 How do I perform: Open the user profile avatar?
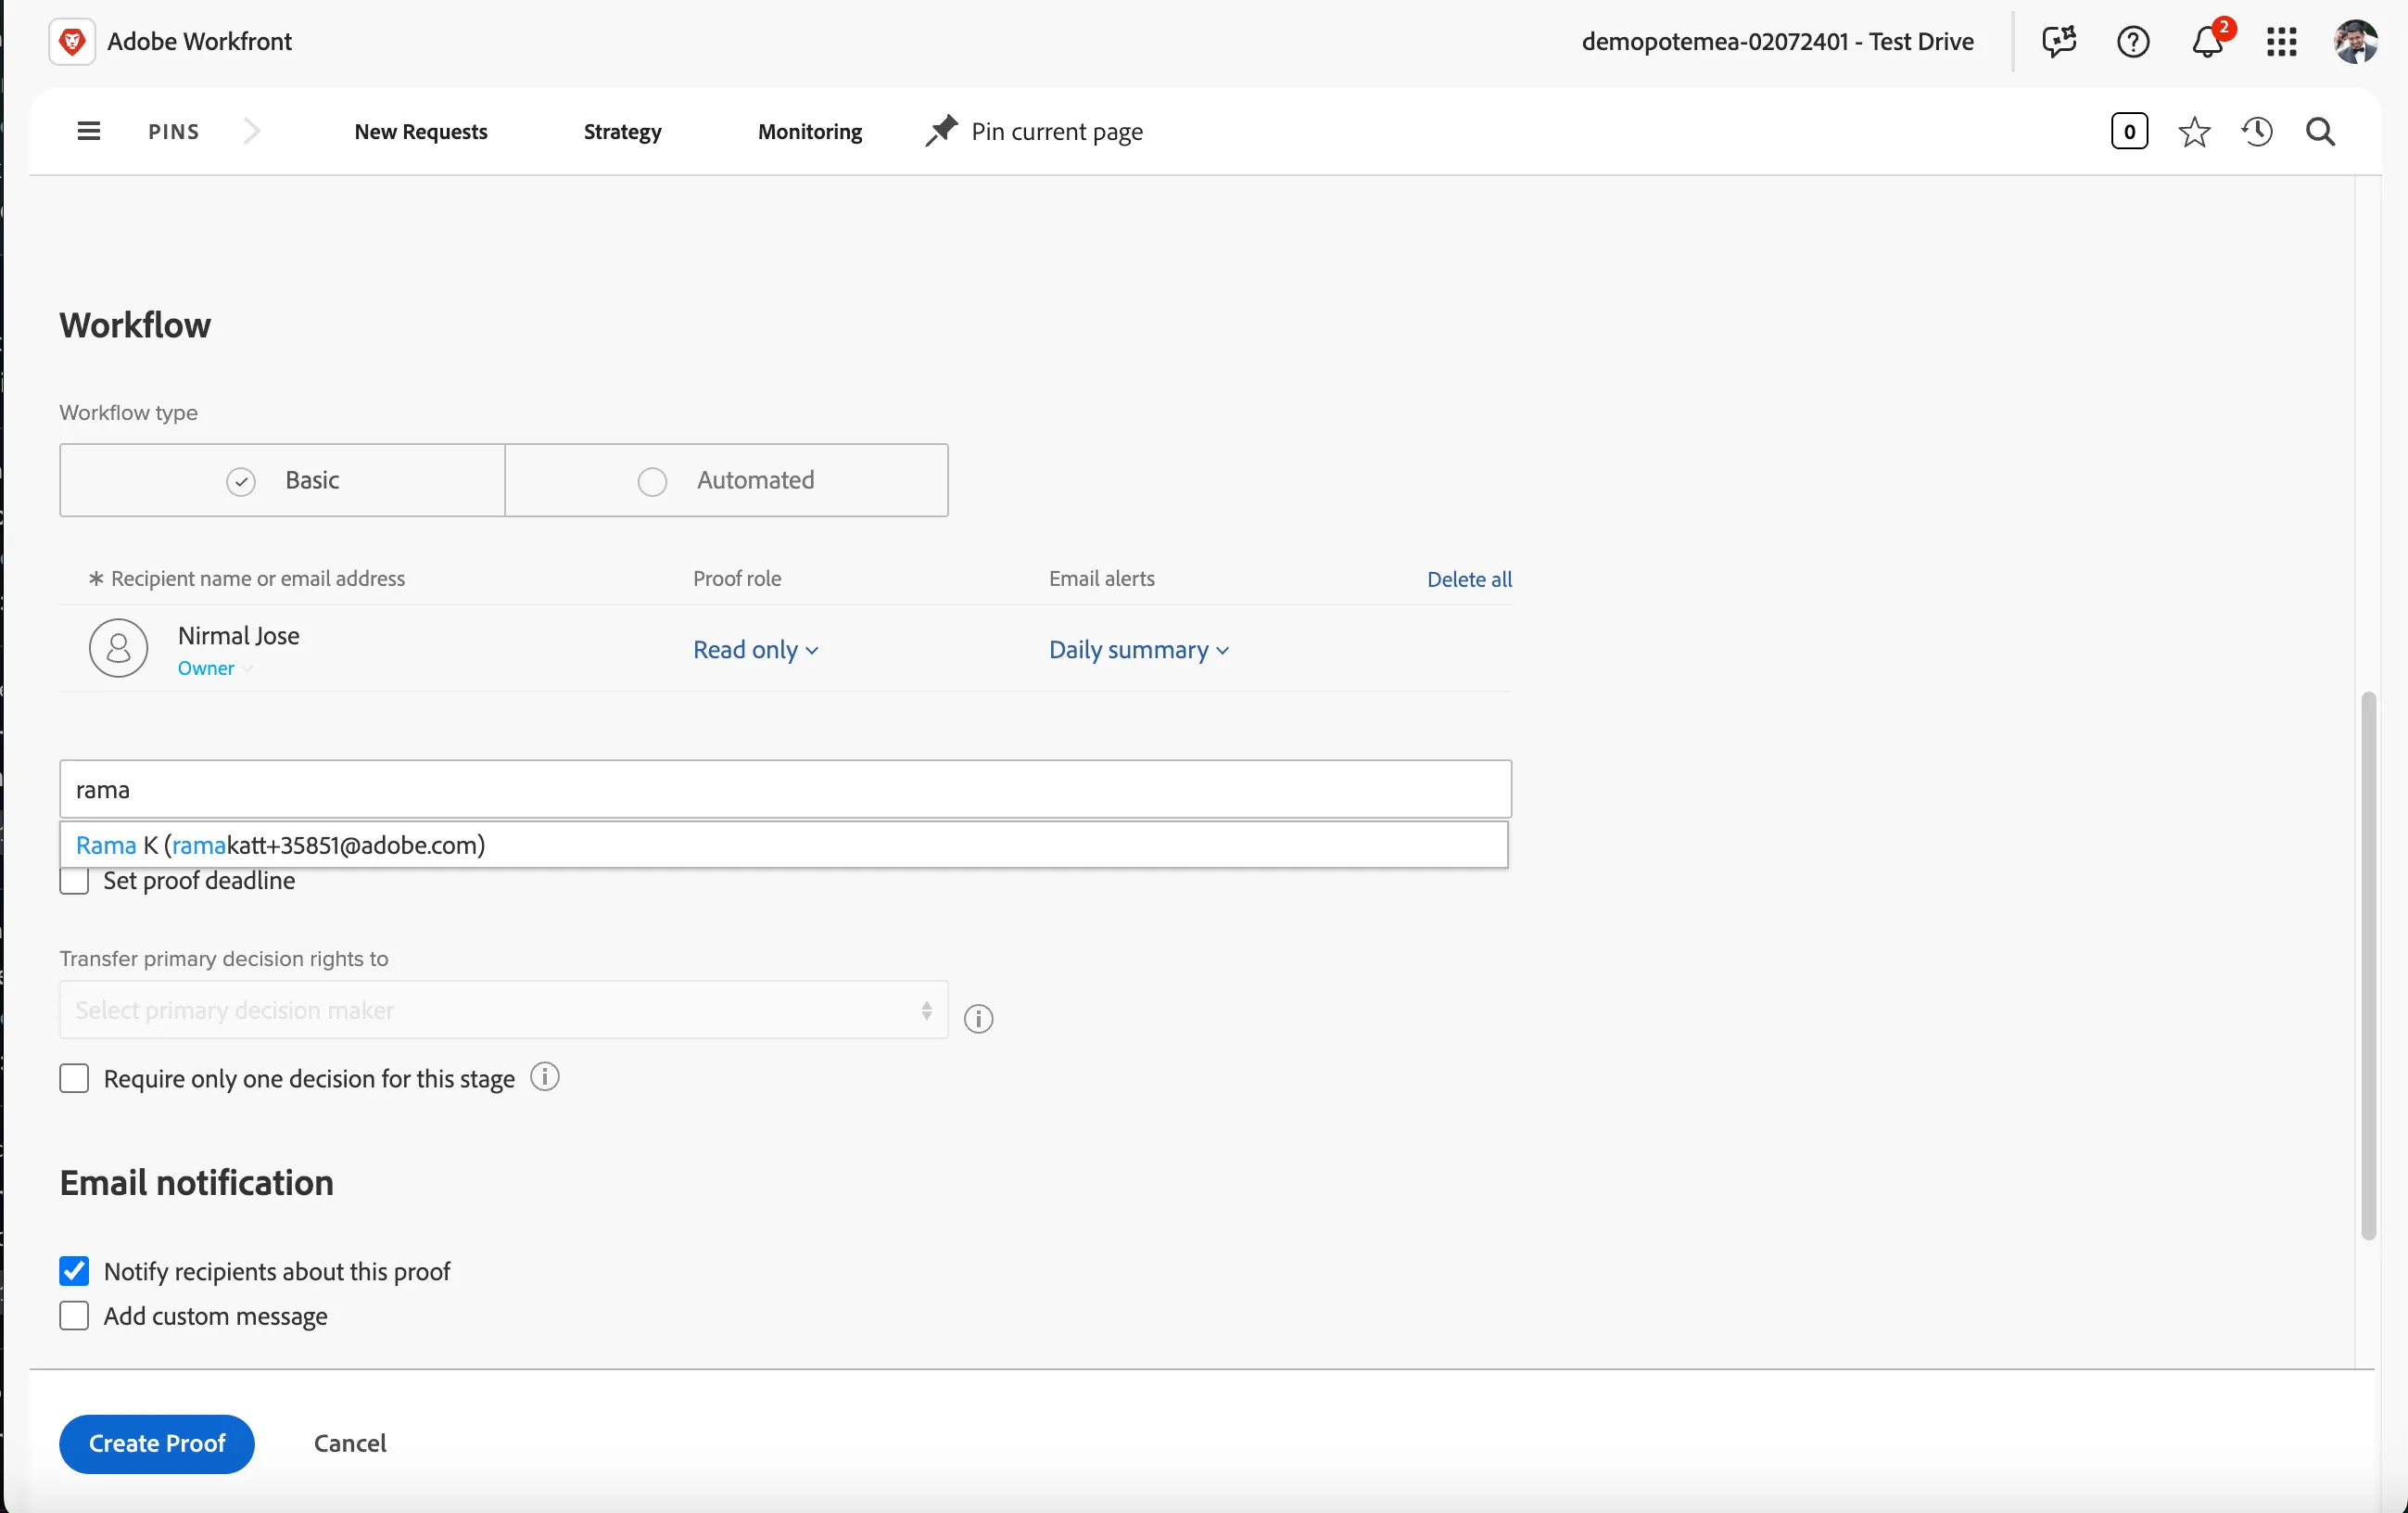coord(2355,42)
